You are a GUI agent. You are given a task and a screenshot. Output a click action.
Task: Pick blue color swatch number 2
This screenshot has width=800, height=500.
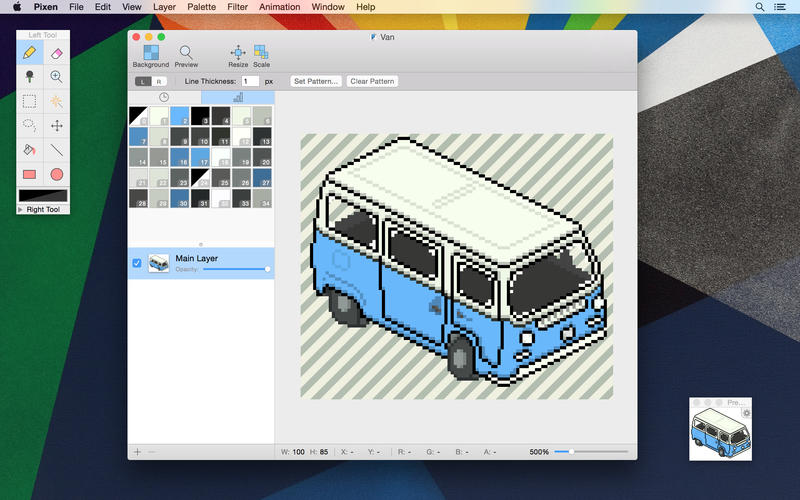180,116
